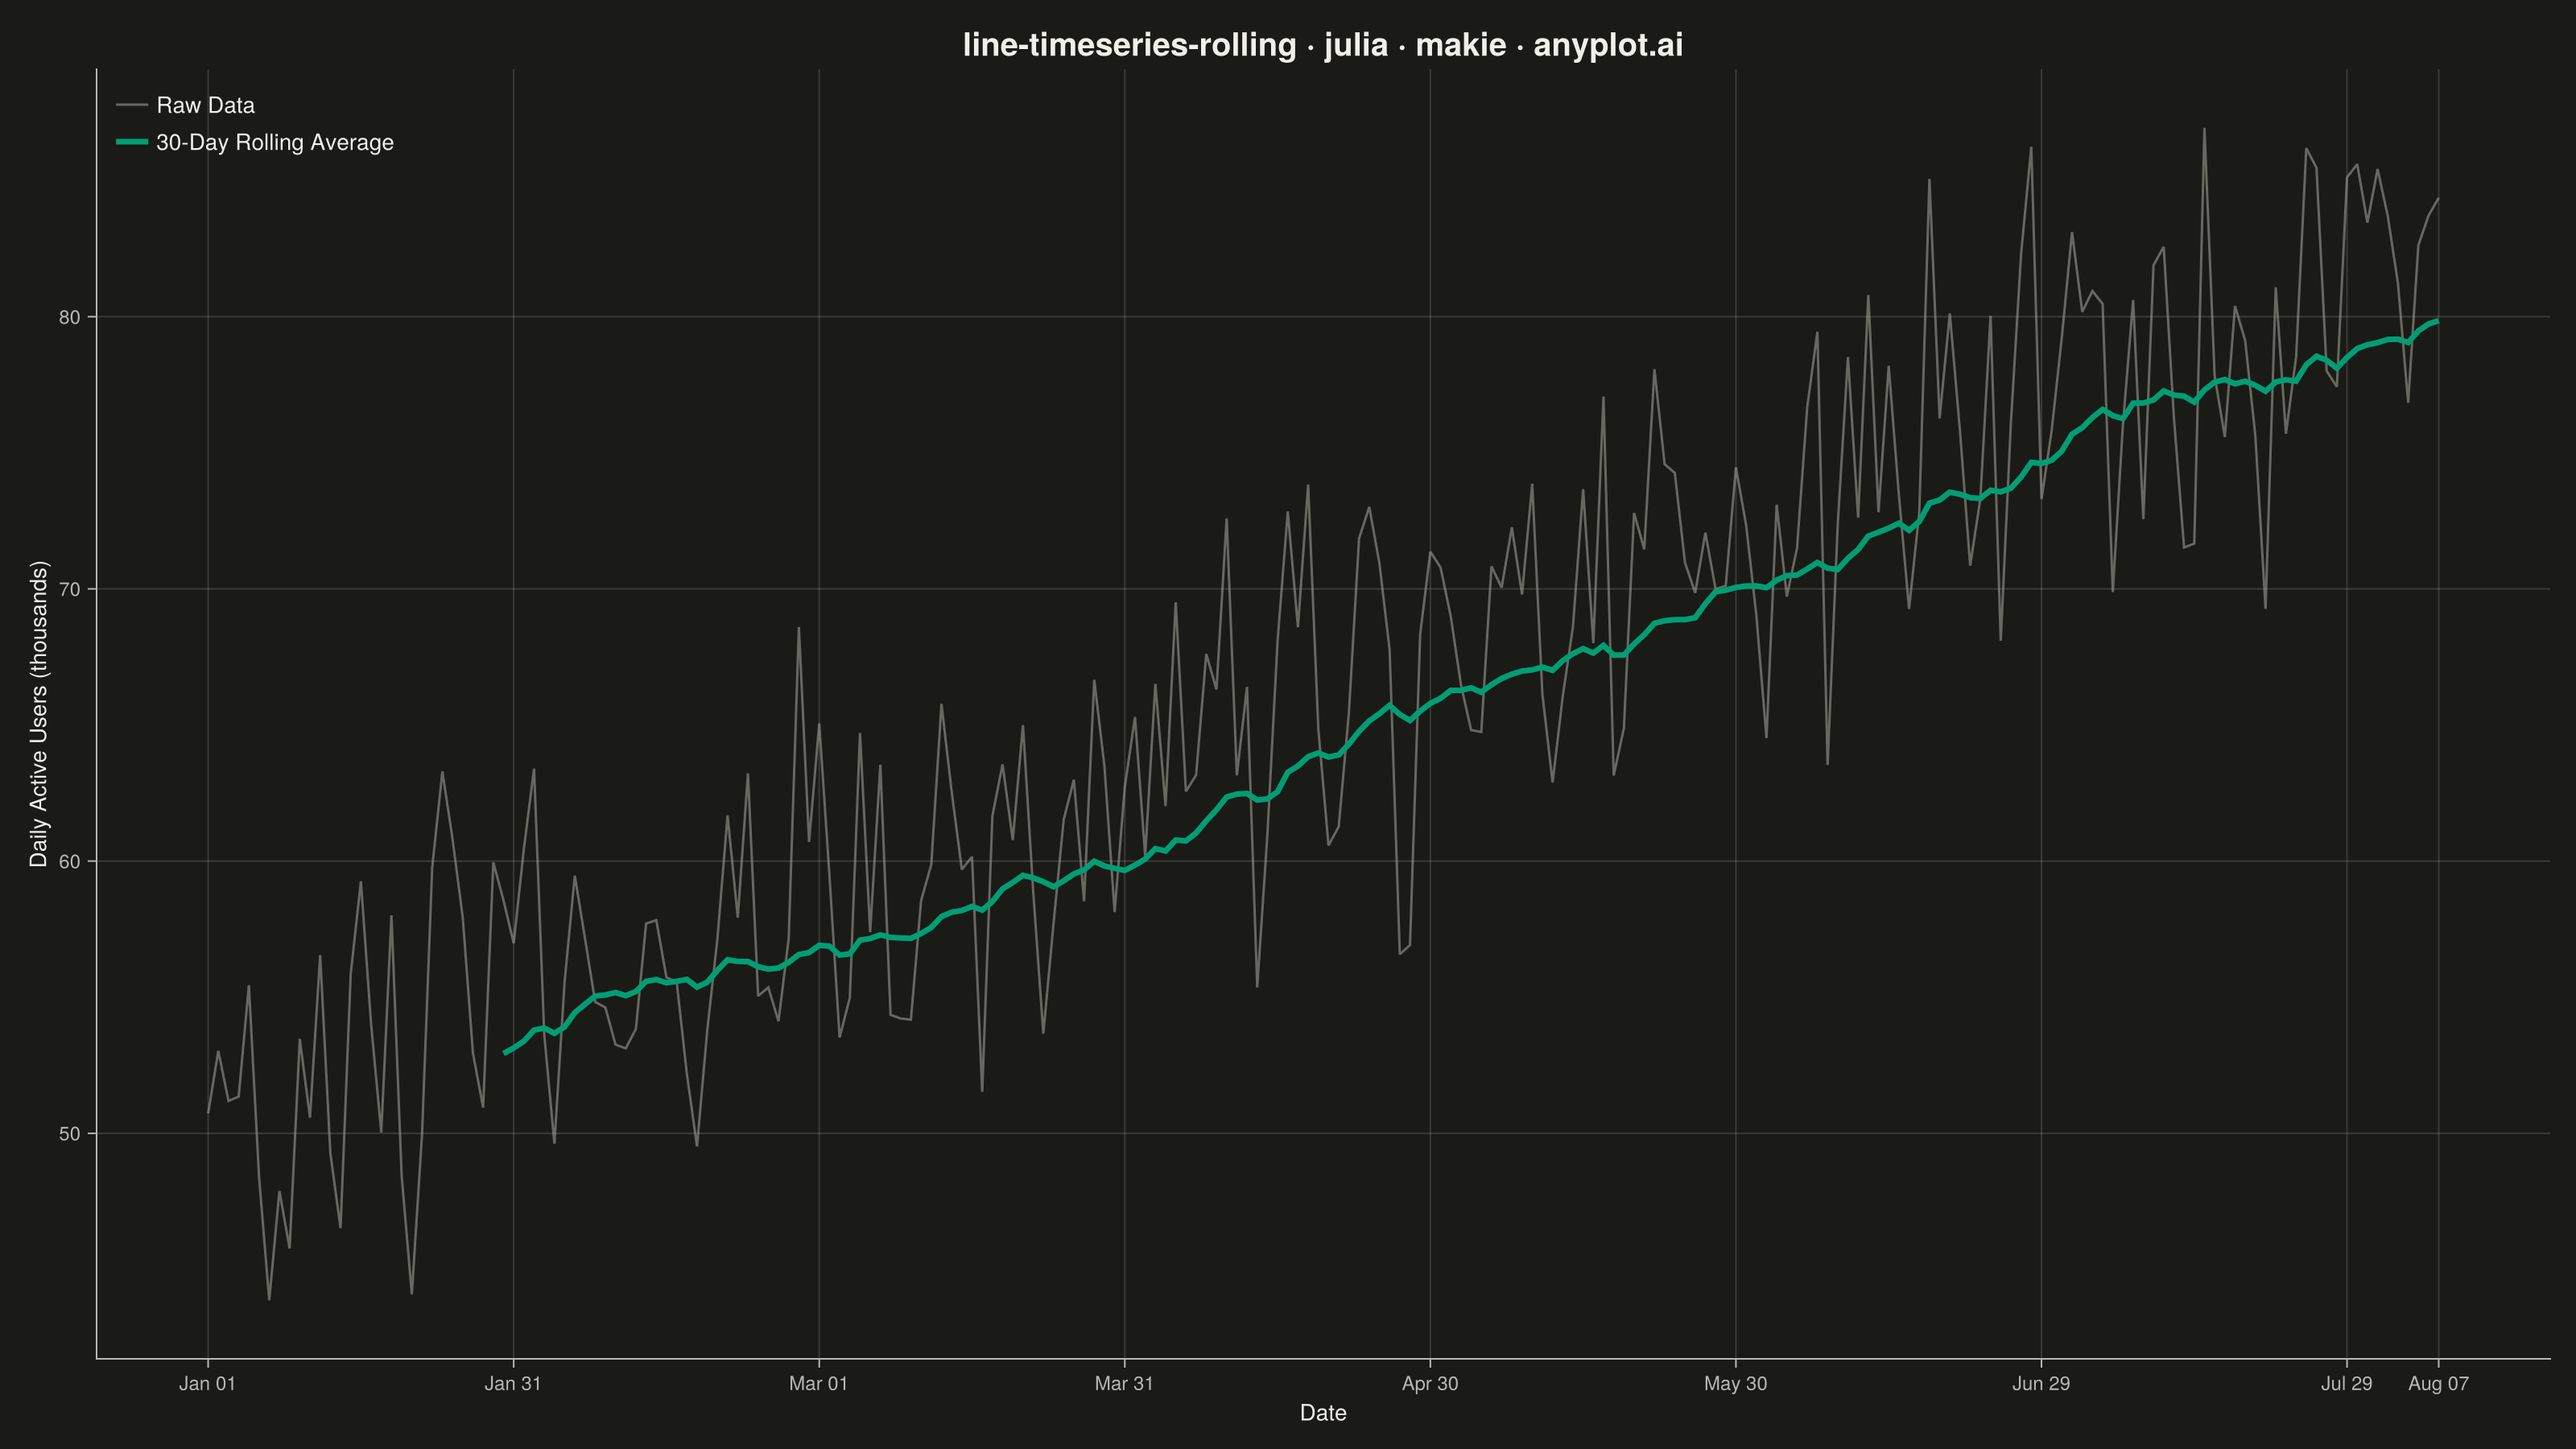The height and width of the screenshot is (1449, 2576).
Task: Click the green 30-Day Rolling Average legend swatch
Action: (132, 142)
